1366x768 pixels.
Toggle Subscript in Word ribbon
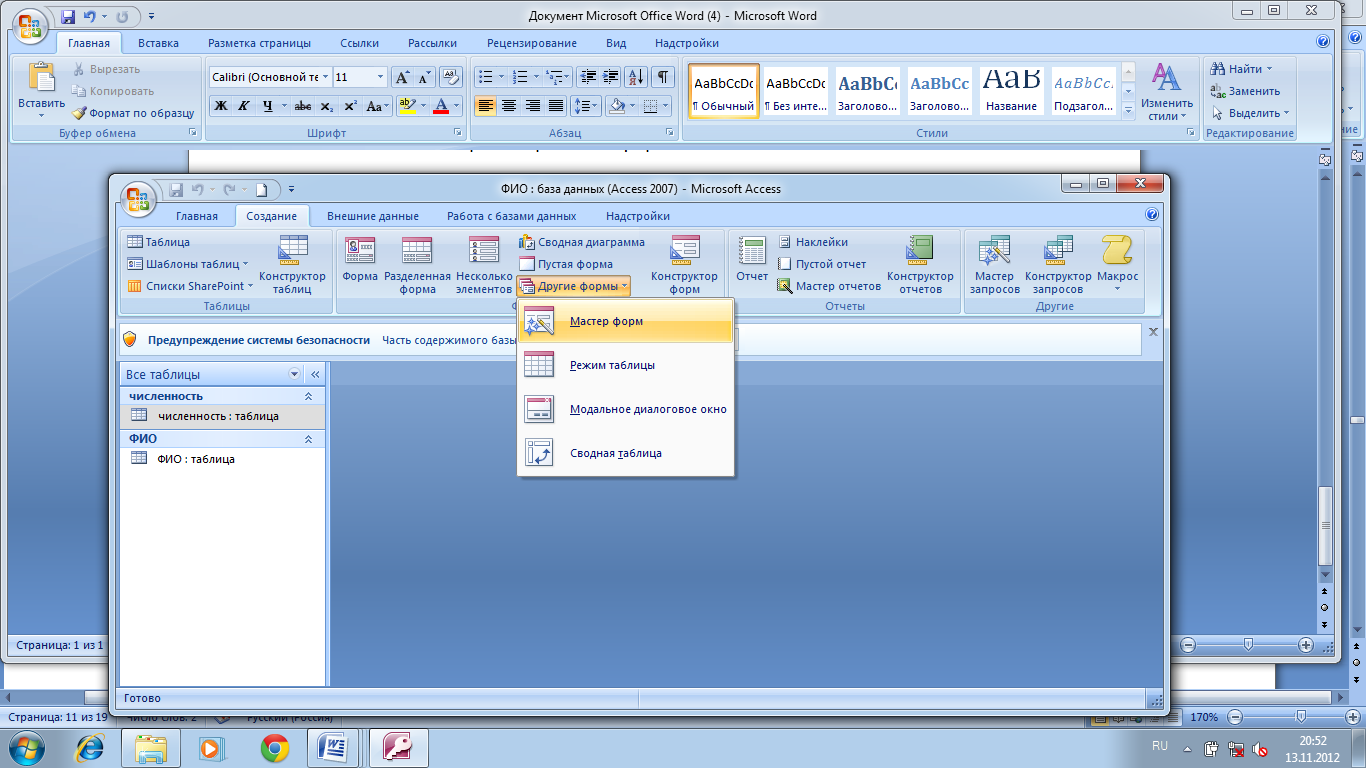point(327,106)
